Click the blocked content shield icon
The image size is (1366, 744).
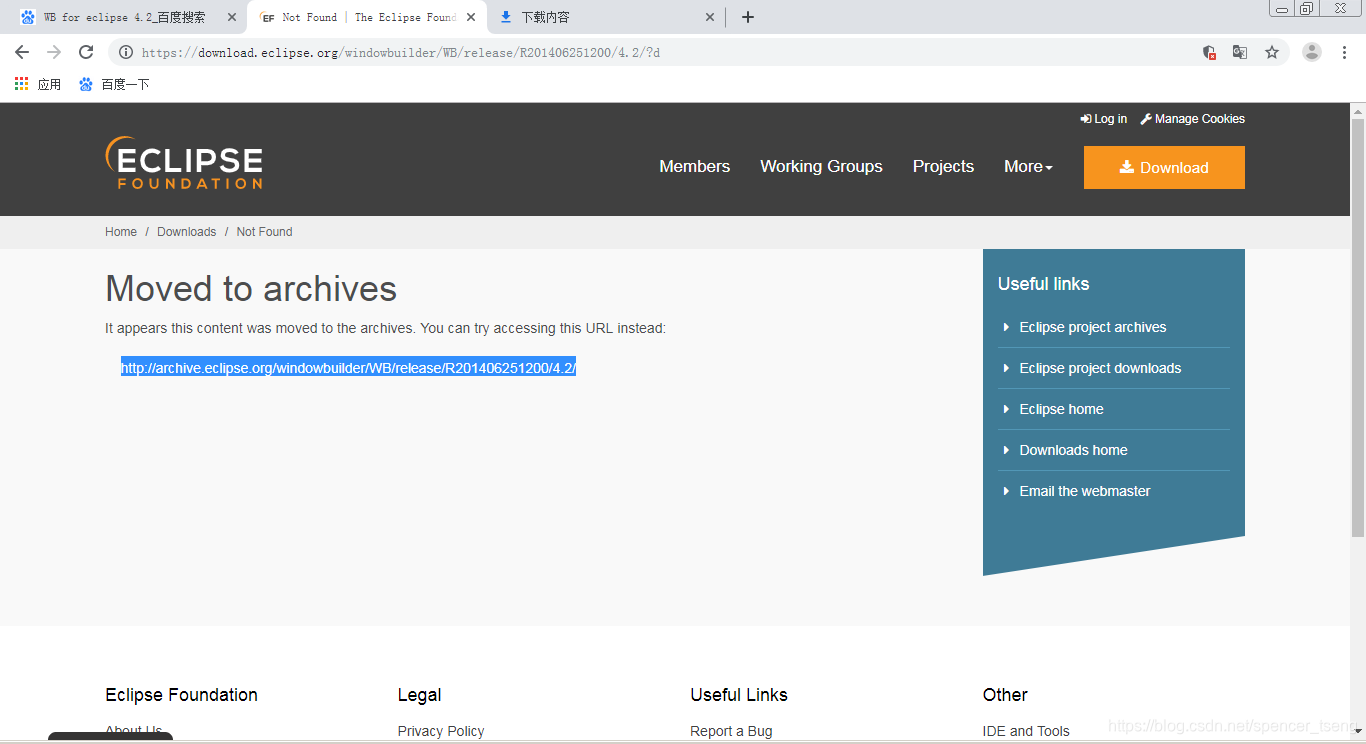click(x=1209, y=52)
